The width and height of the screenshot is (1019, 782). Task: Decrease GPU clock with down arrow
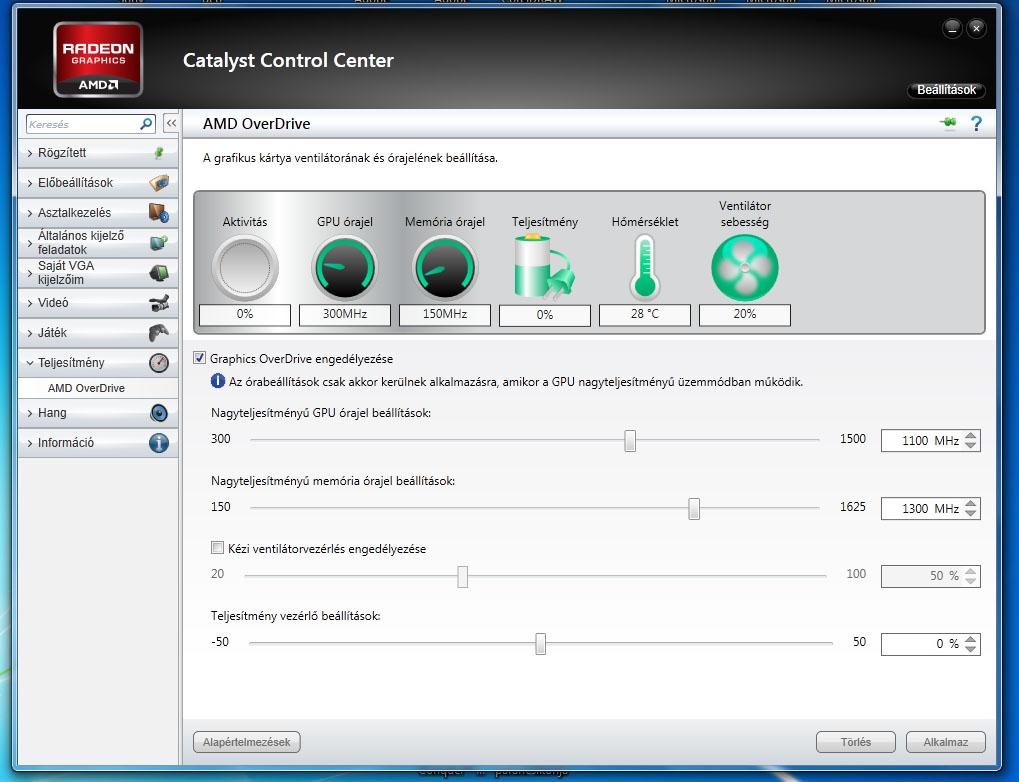click(970, 445)
